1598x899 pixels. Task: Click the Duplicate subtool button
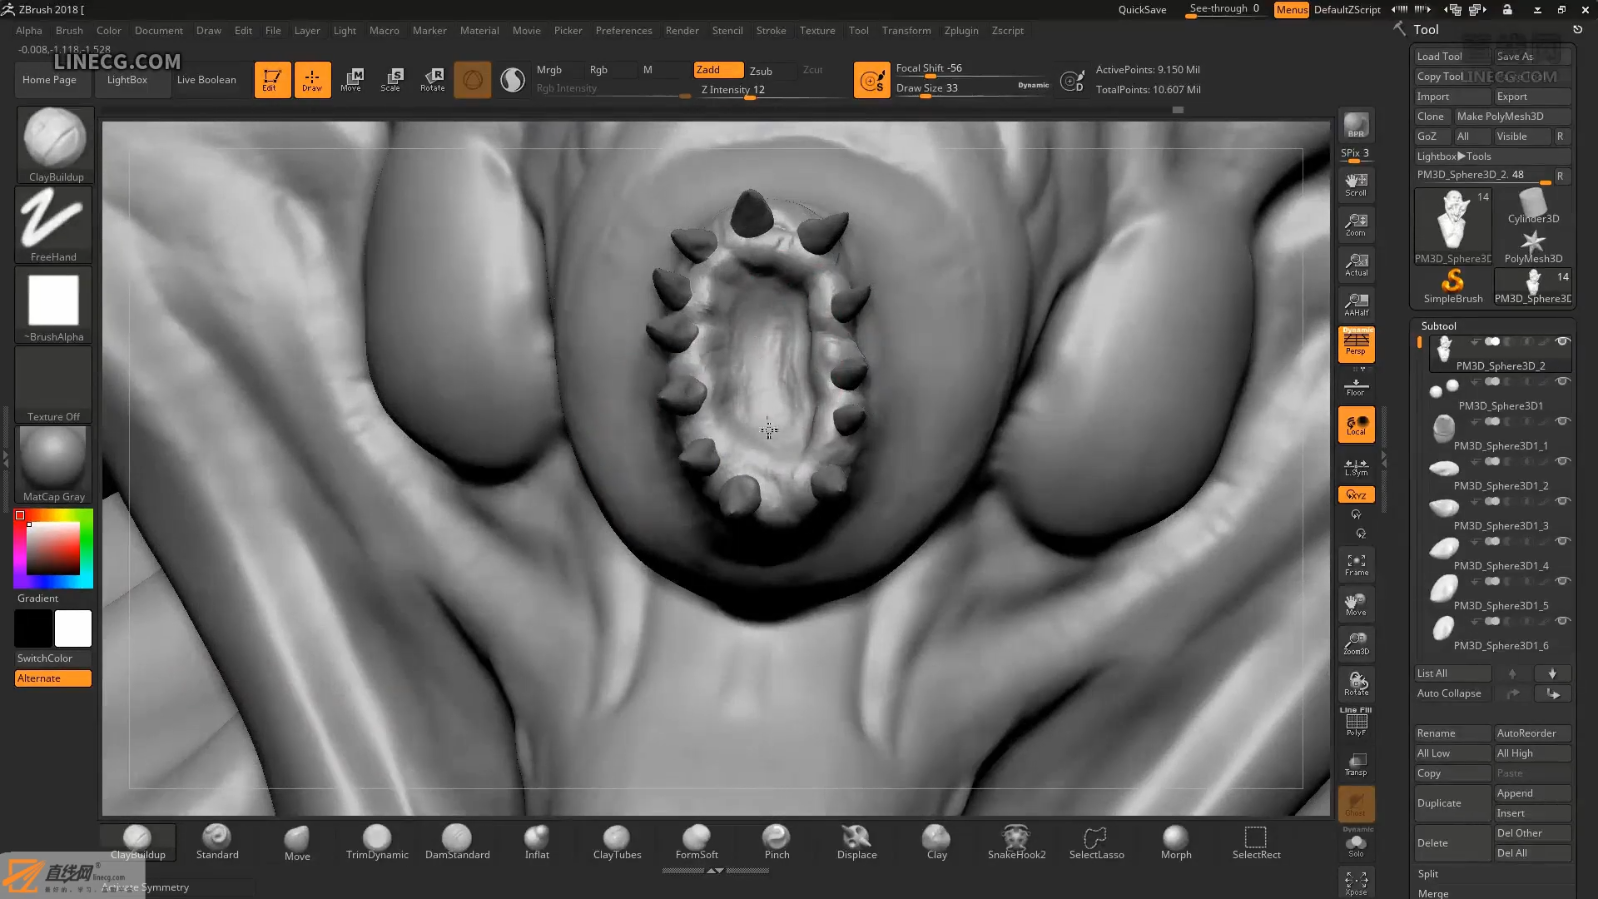(x=1452, y=803)
